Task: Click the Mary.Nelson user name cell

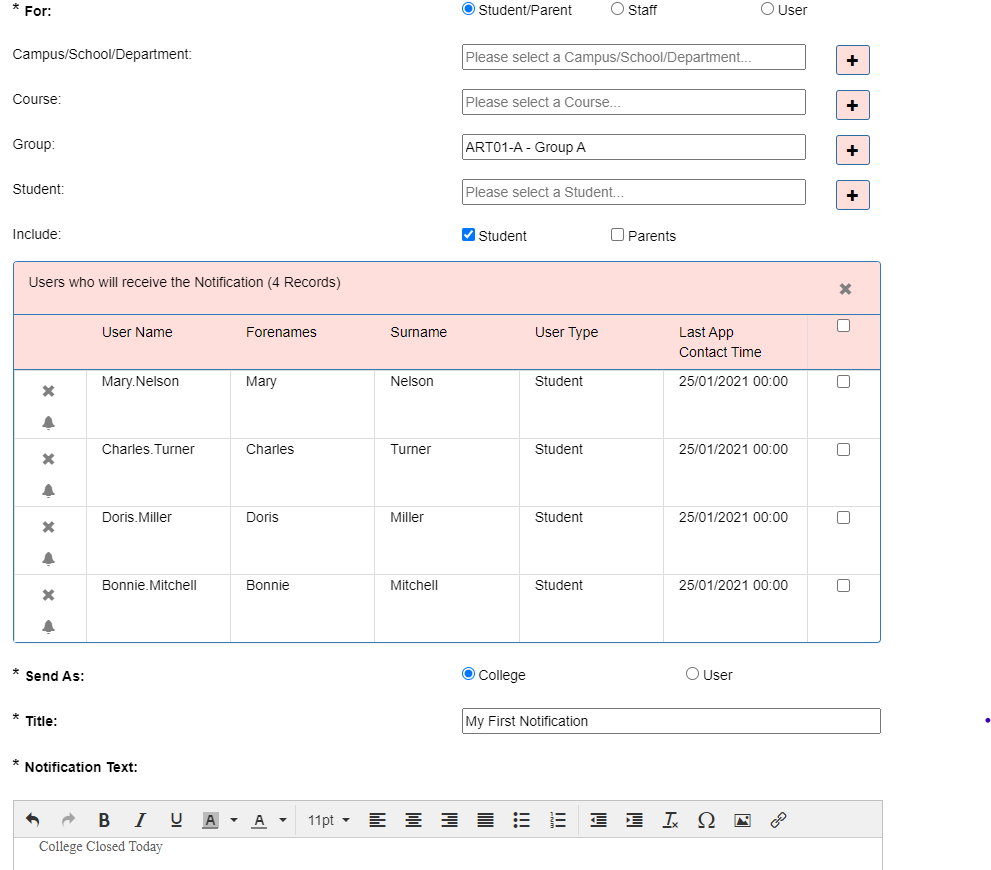Action: coord(140,382)
